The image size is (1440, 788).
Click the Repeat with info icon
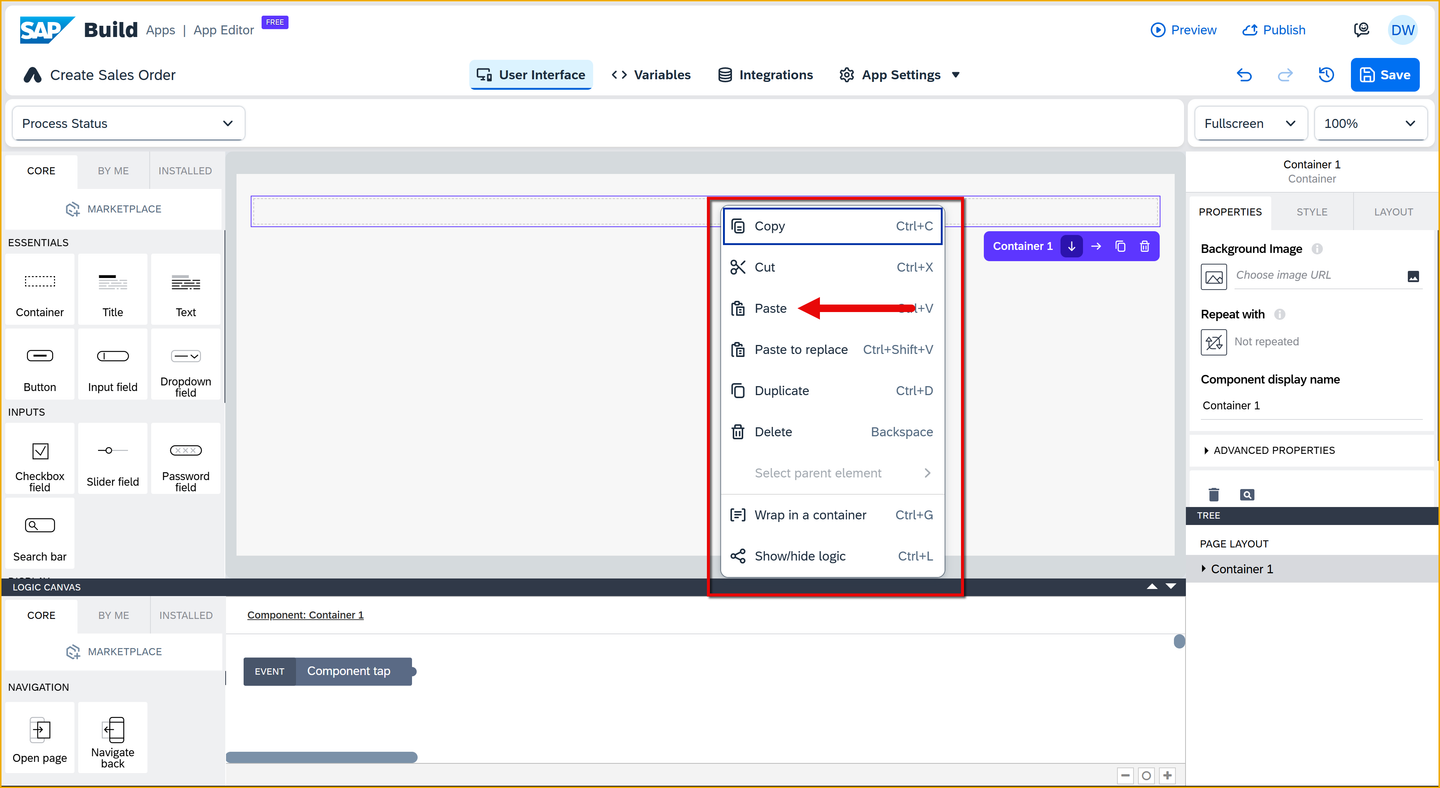point(1280,314)
